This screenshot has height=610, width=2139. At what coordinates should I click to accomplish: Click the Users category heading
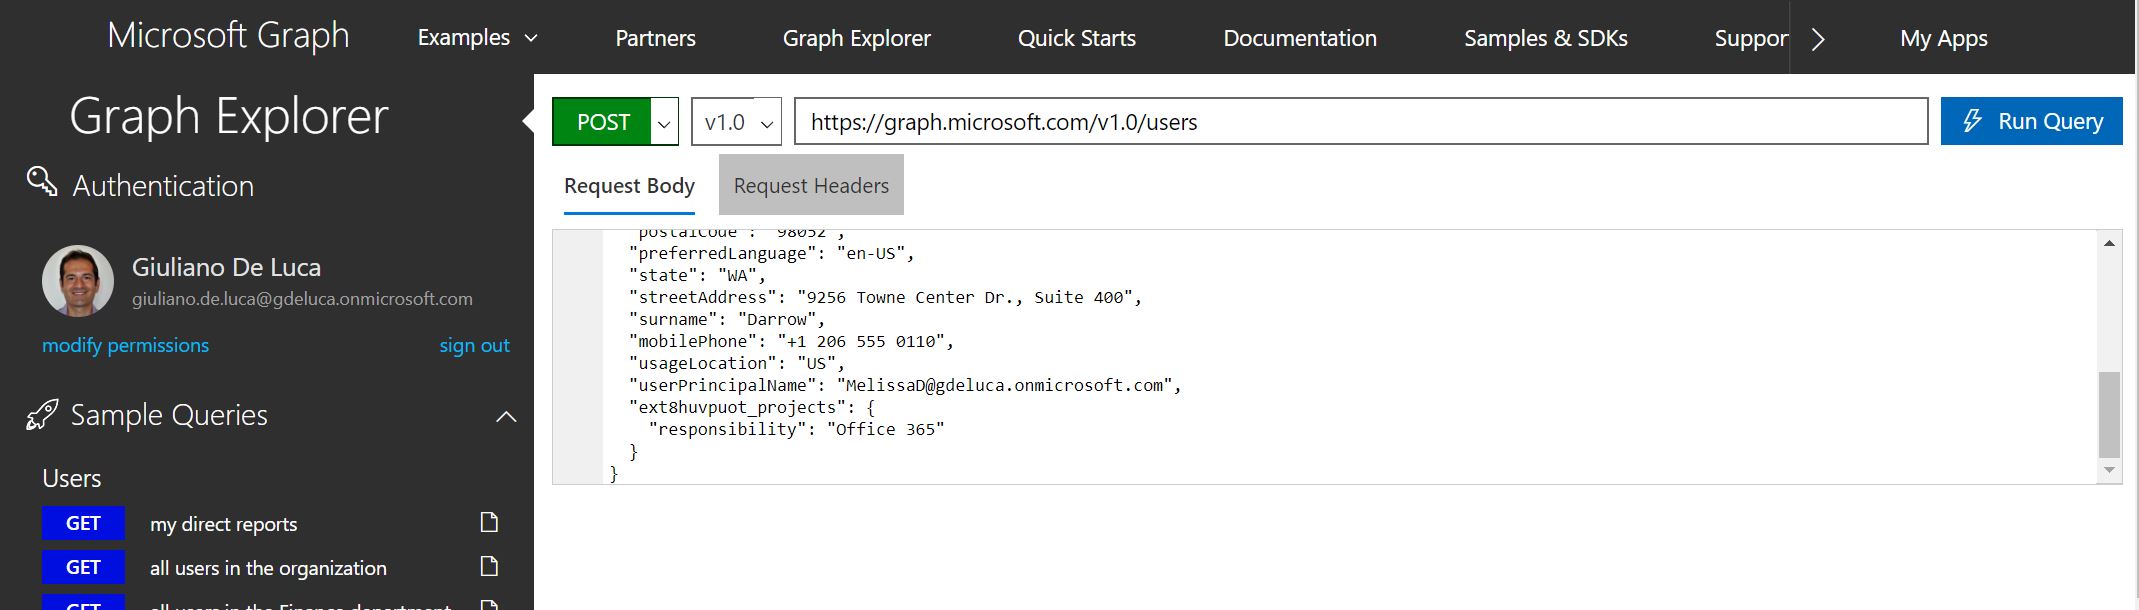click(x=72, y=478)
